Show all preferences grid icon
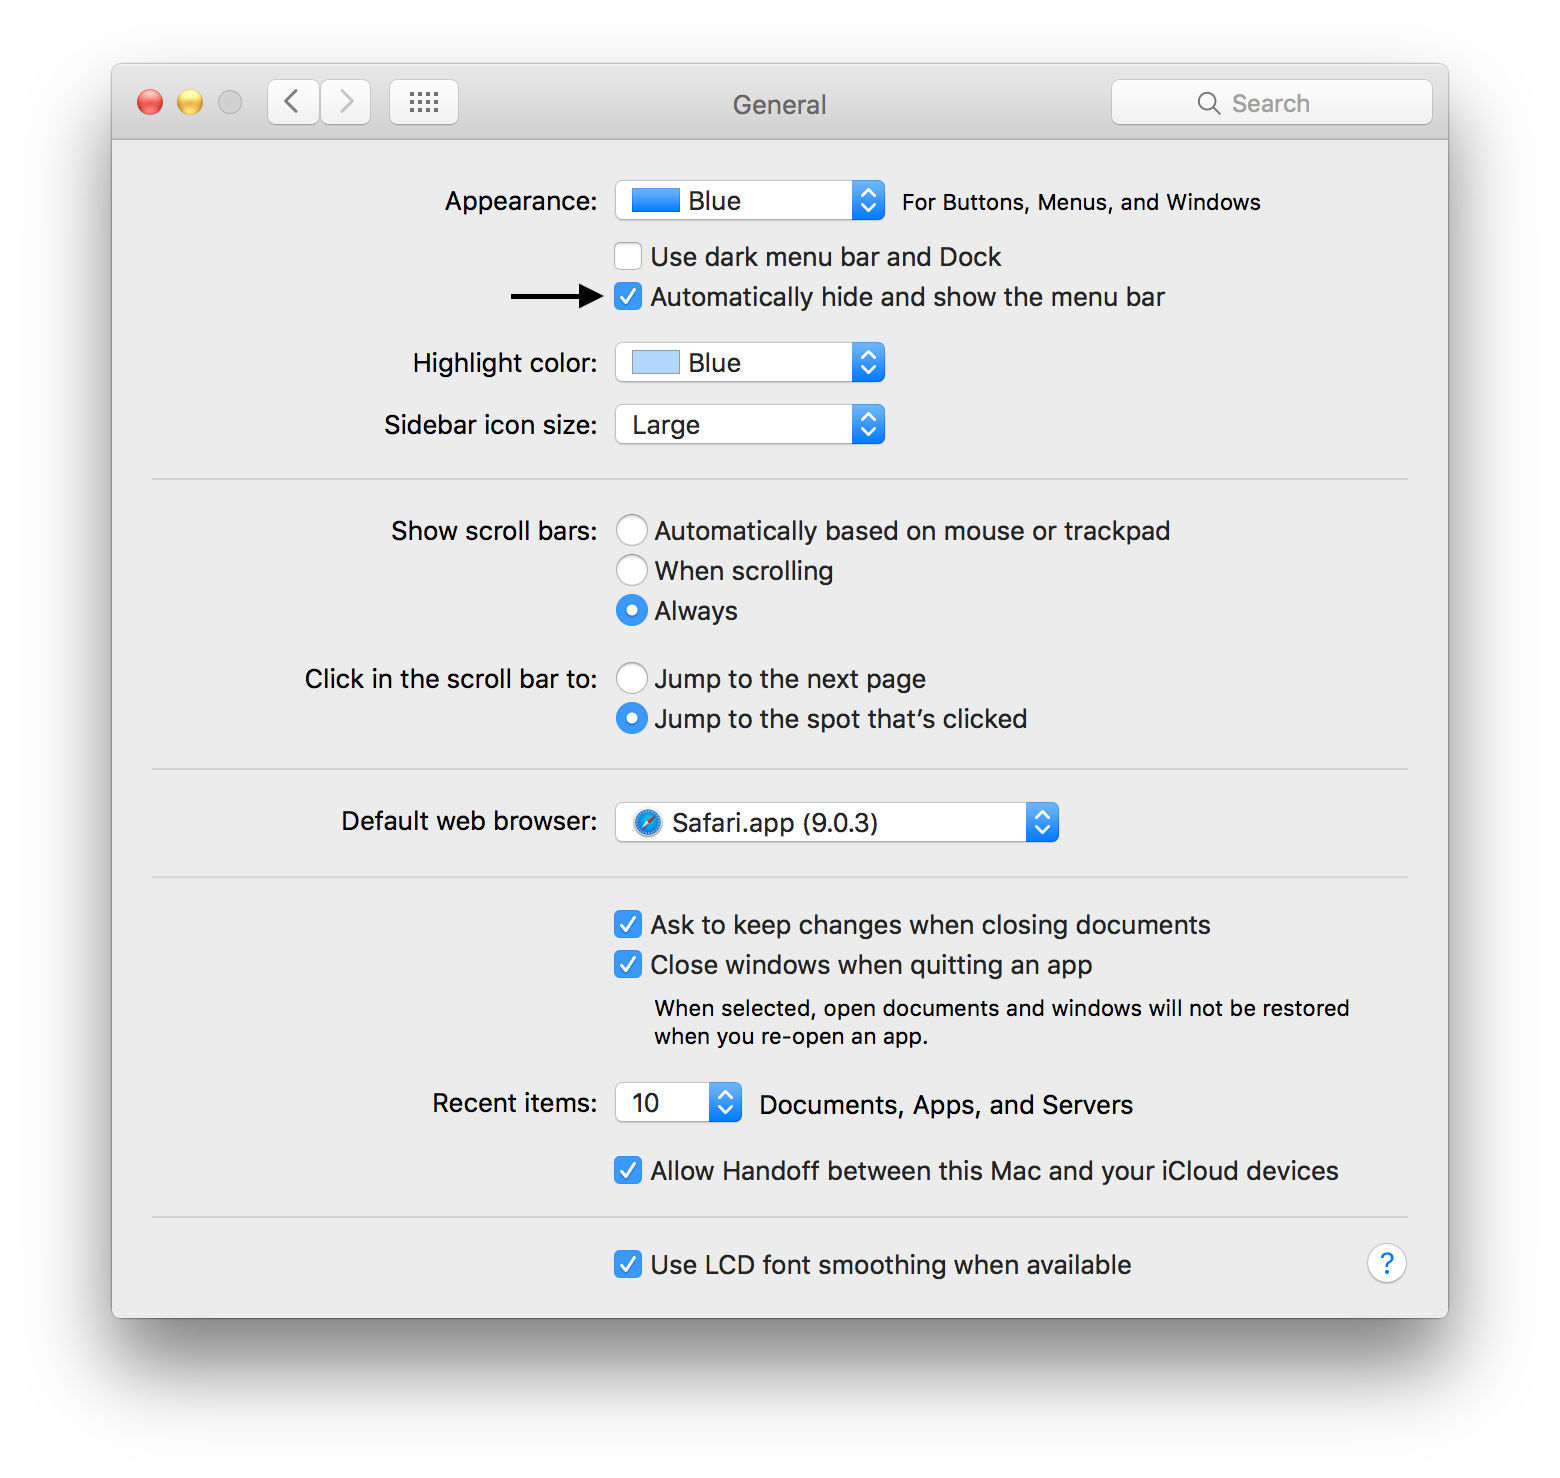The image size is (1560, 1478). pos(424,102)
